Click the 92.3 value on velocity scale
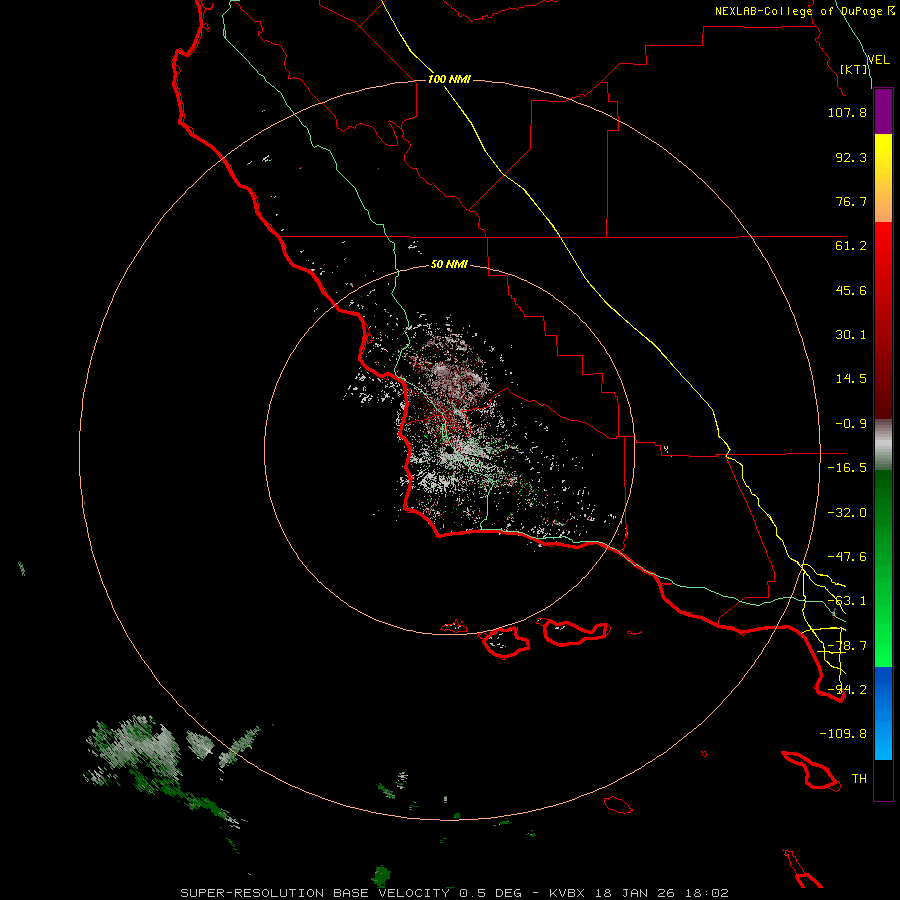900x900 pixels. point(851,157)
